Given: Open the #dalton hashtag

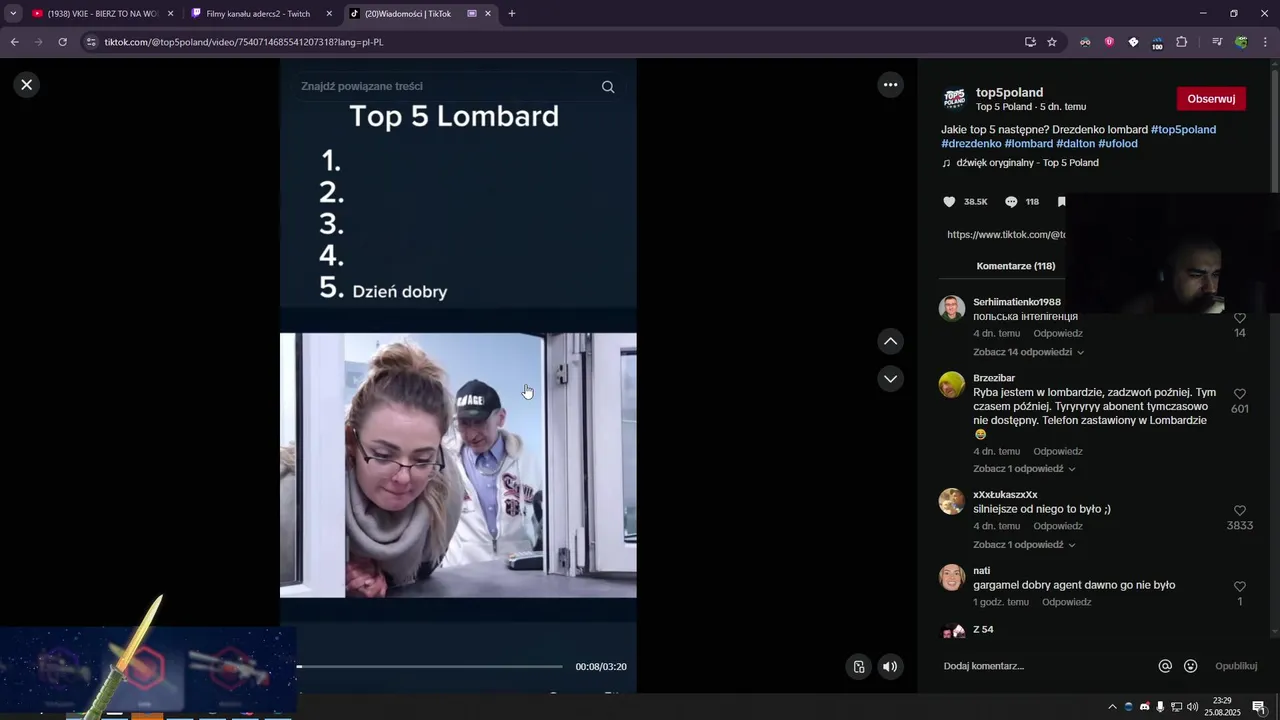Looking at the screenshot, I should [x=1075, y=144].
